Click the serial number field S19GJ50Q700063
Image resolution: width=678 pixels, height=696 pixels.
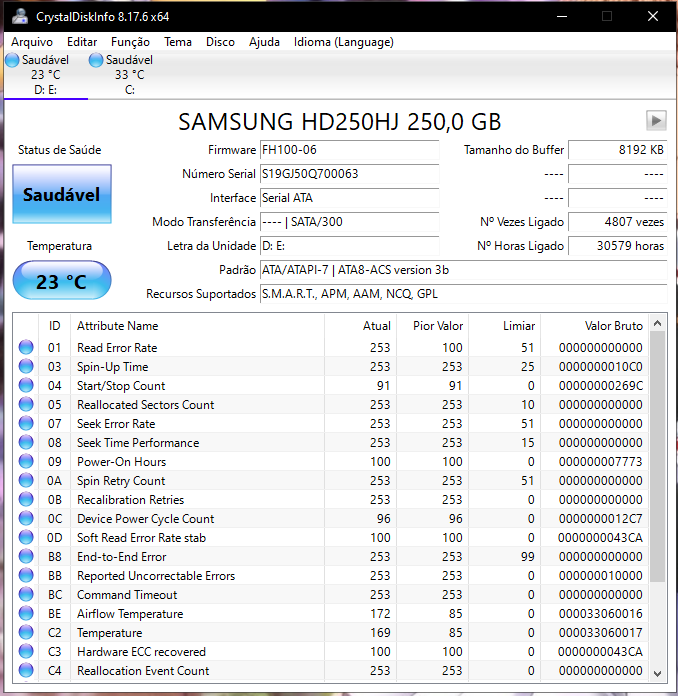click(x=349, y=174)
